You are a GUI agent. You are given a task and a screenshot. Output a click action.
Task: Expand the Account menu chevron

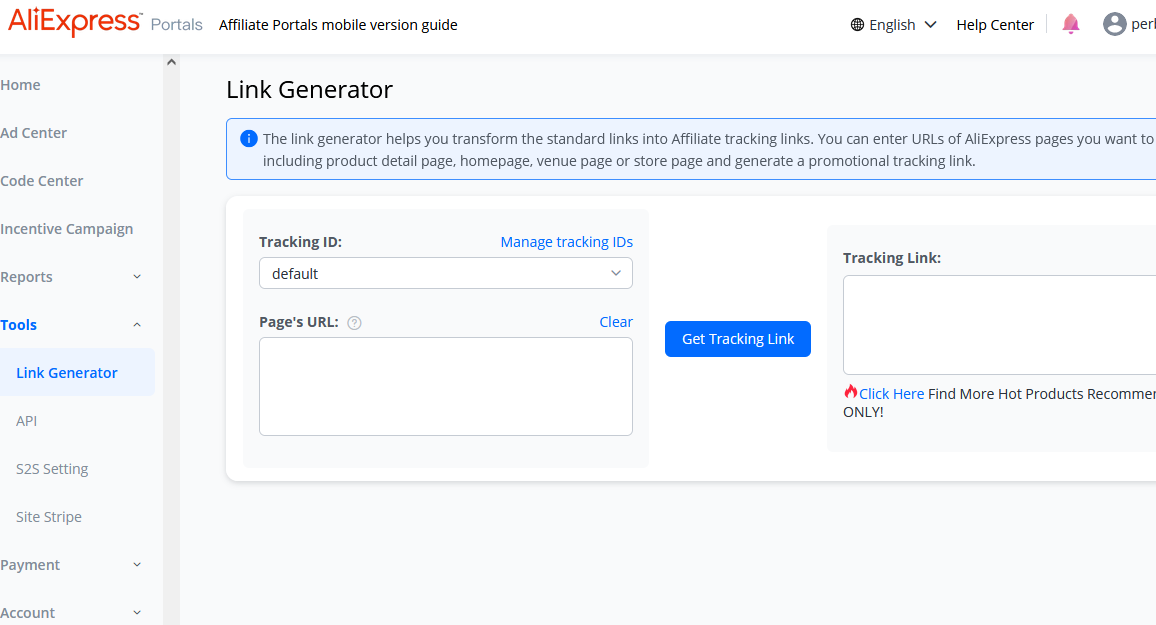pyautogui.click(x=136, y=613)
